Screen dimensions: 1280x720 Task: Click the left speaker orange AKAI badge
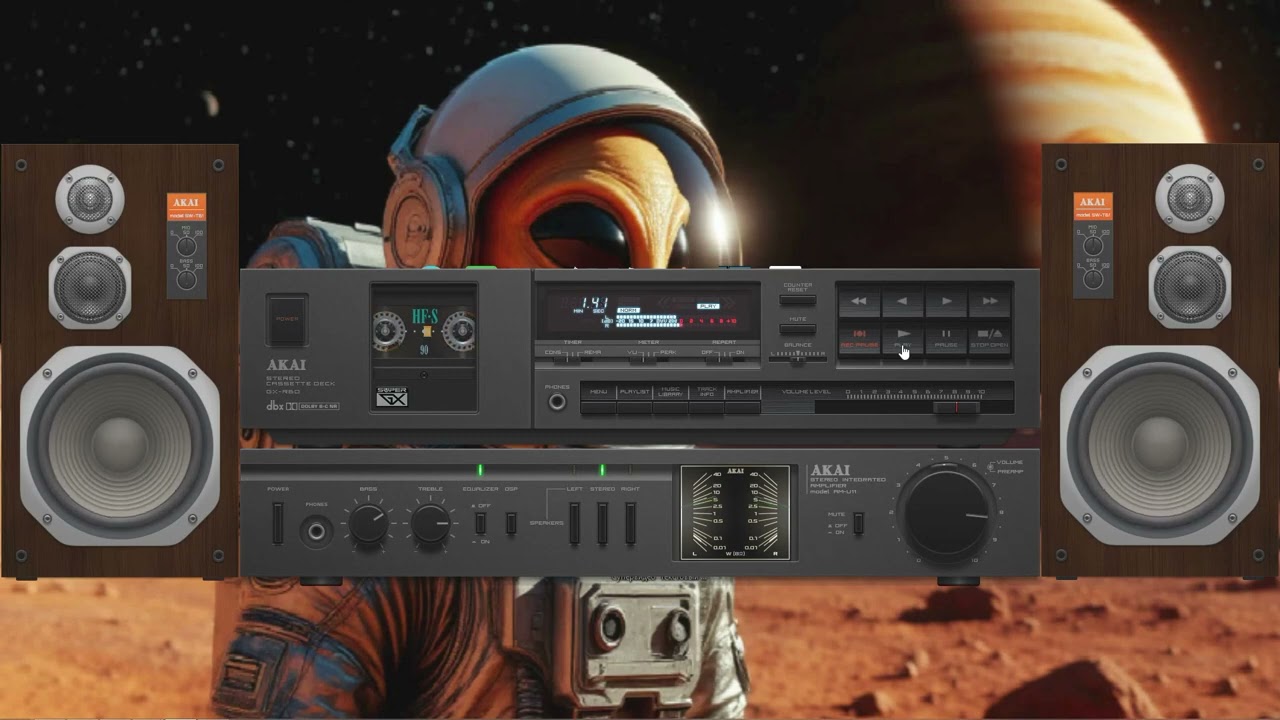click(186, 207)
